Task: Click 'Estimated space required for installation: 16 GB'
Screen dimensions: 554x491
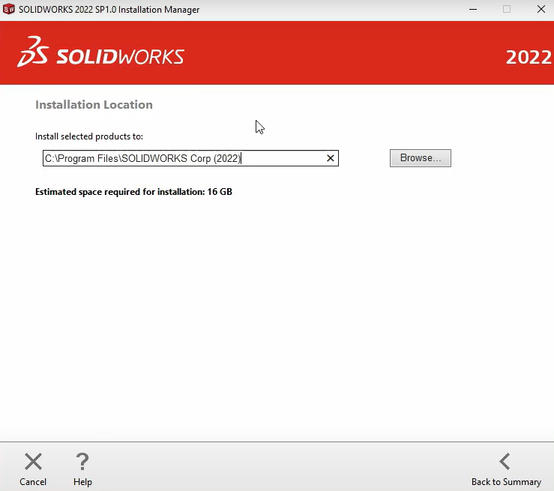Action: pyautogui.click(x=134, y=192)
